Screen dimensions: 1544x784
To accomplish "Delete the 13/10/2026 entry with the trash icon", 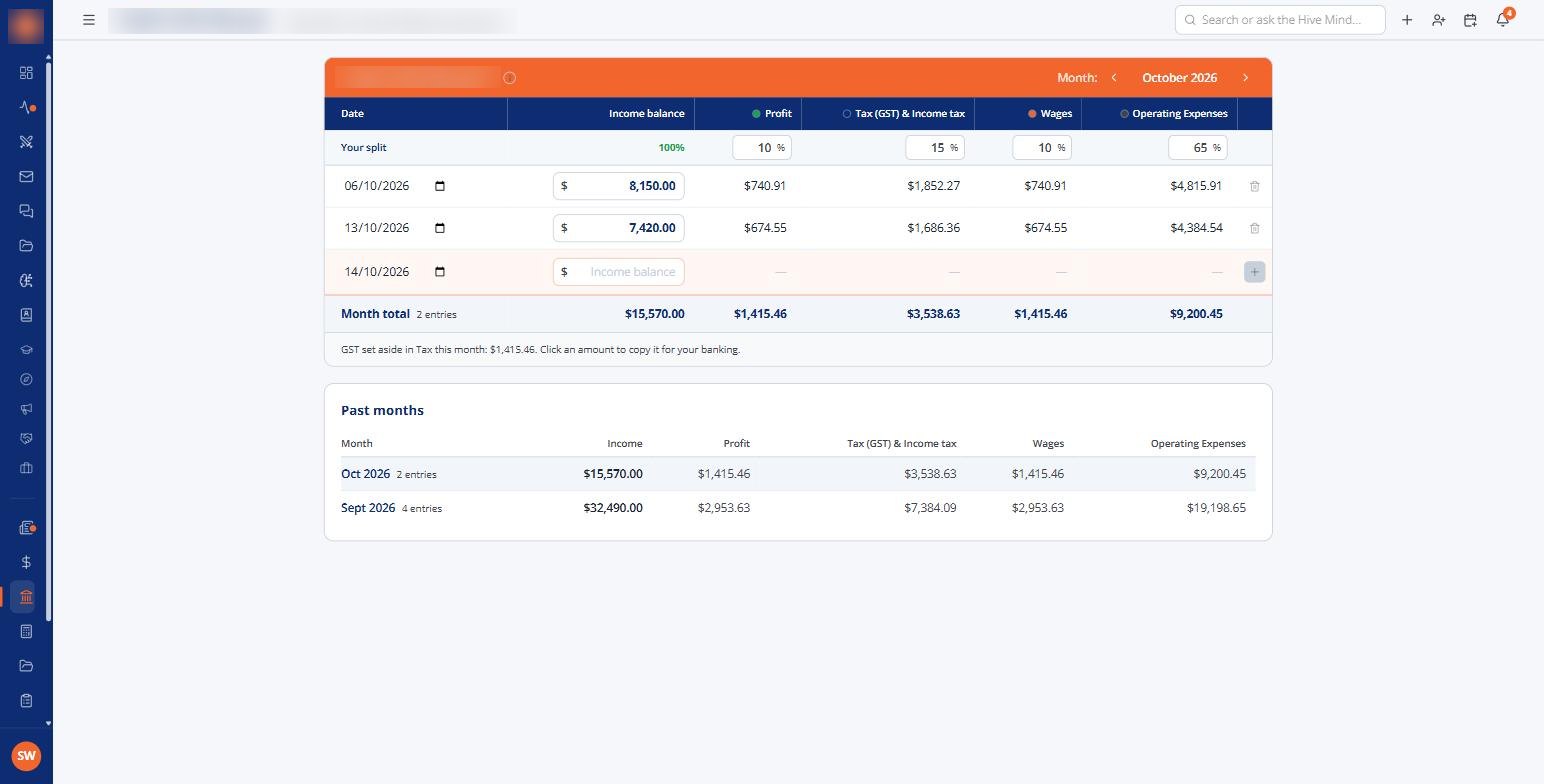I will coord(1255,228).
